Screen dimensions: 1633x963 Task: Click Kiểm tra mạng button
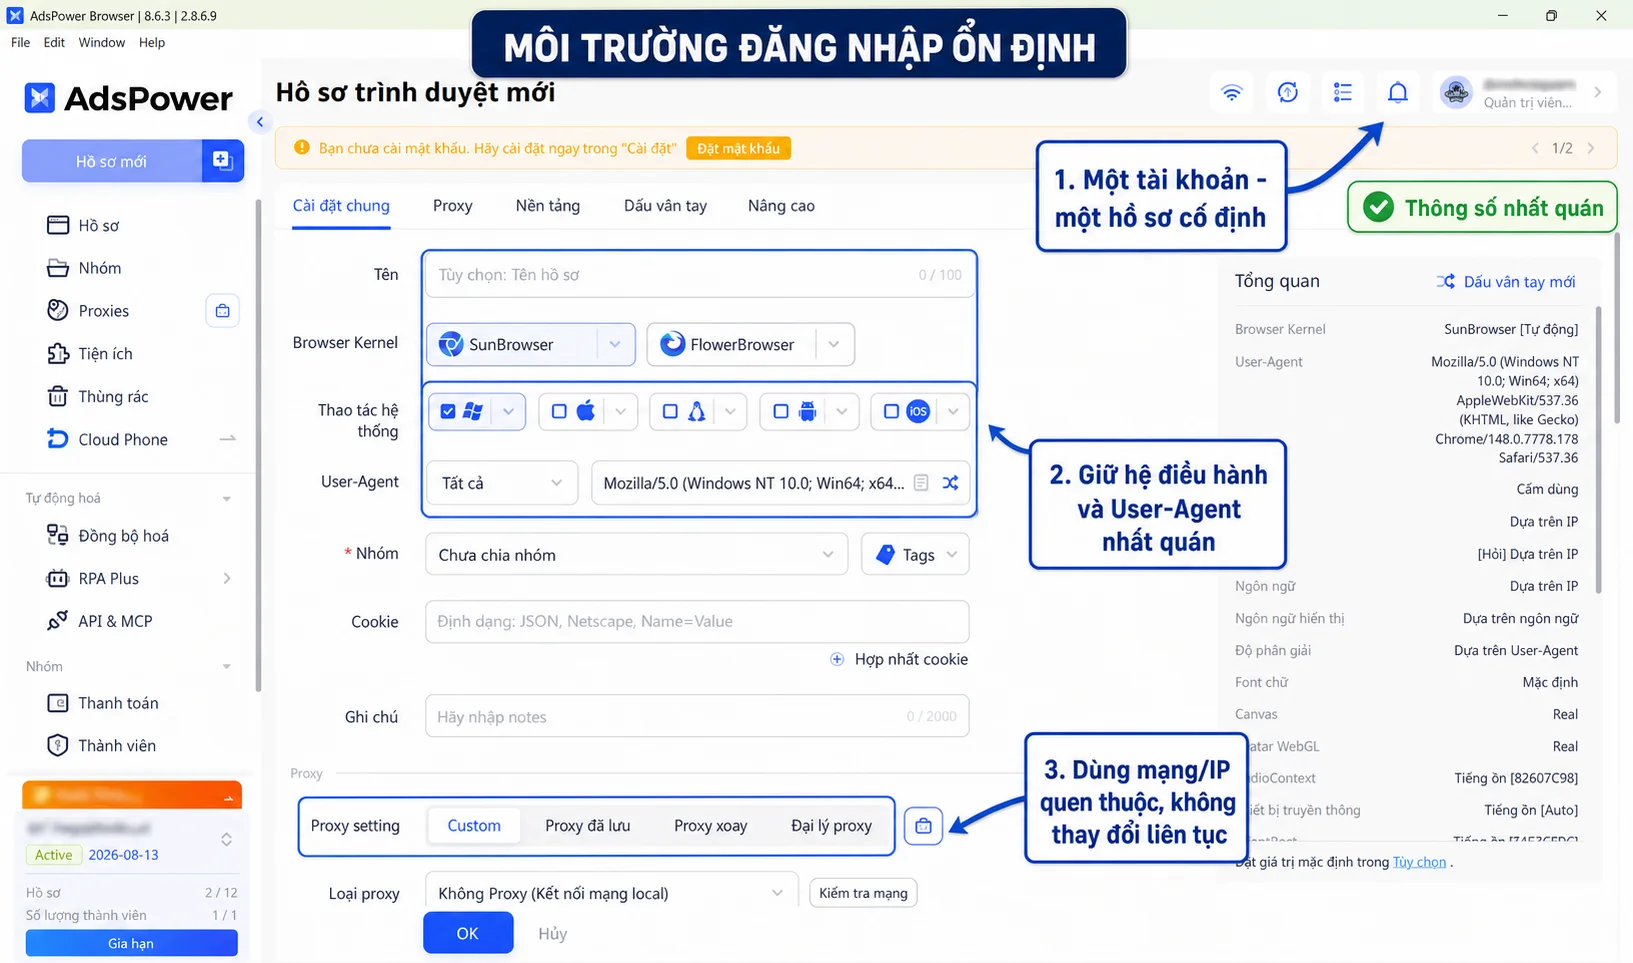tap(863, 893)
